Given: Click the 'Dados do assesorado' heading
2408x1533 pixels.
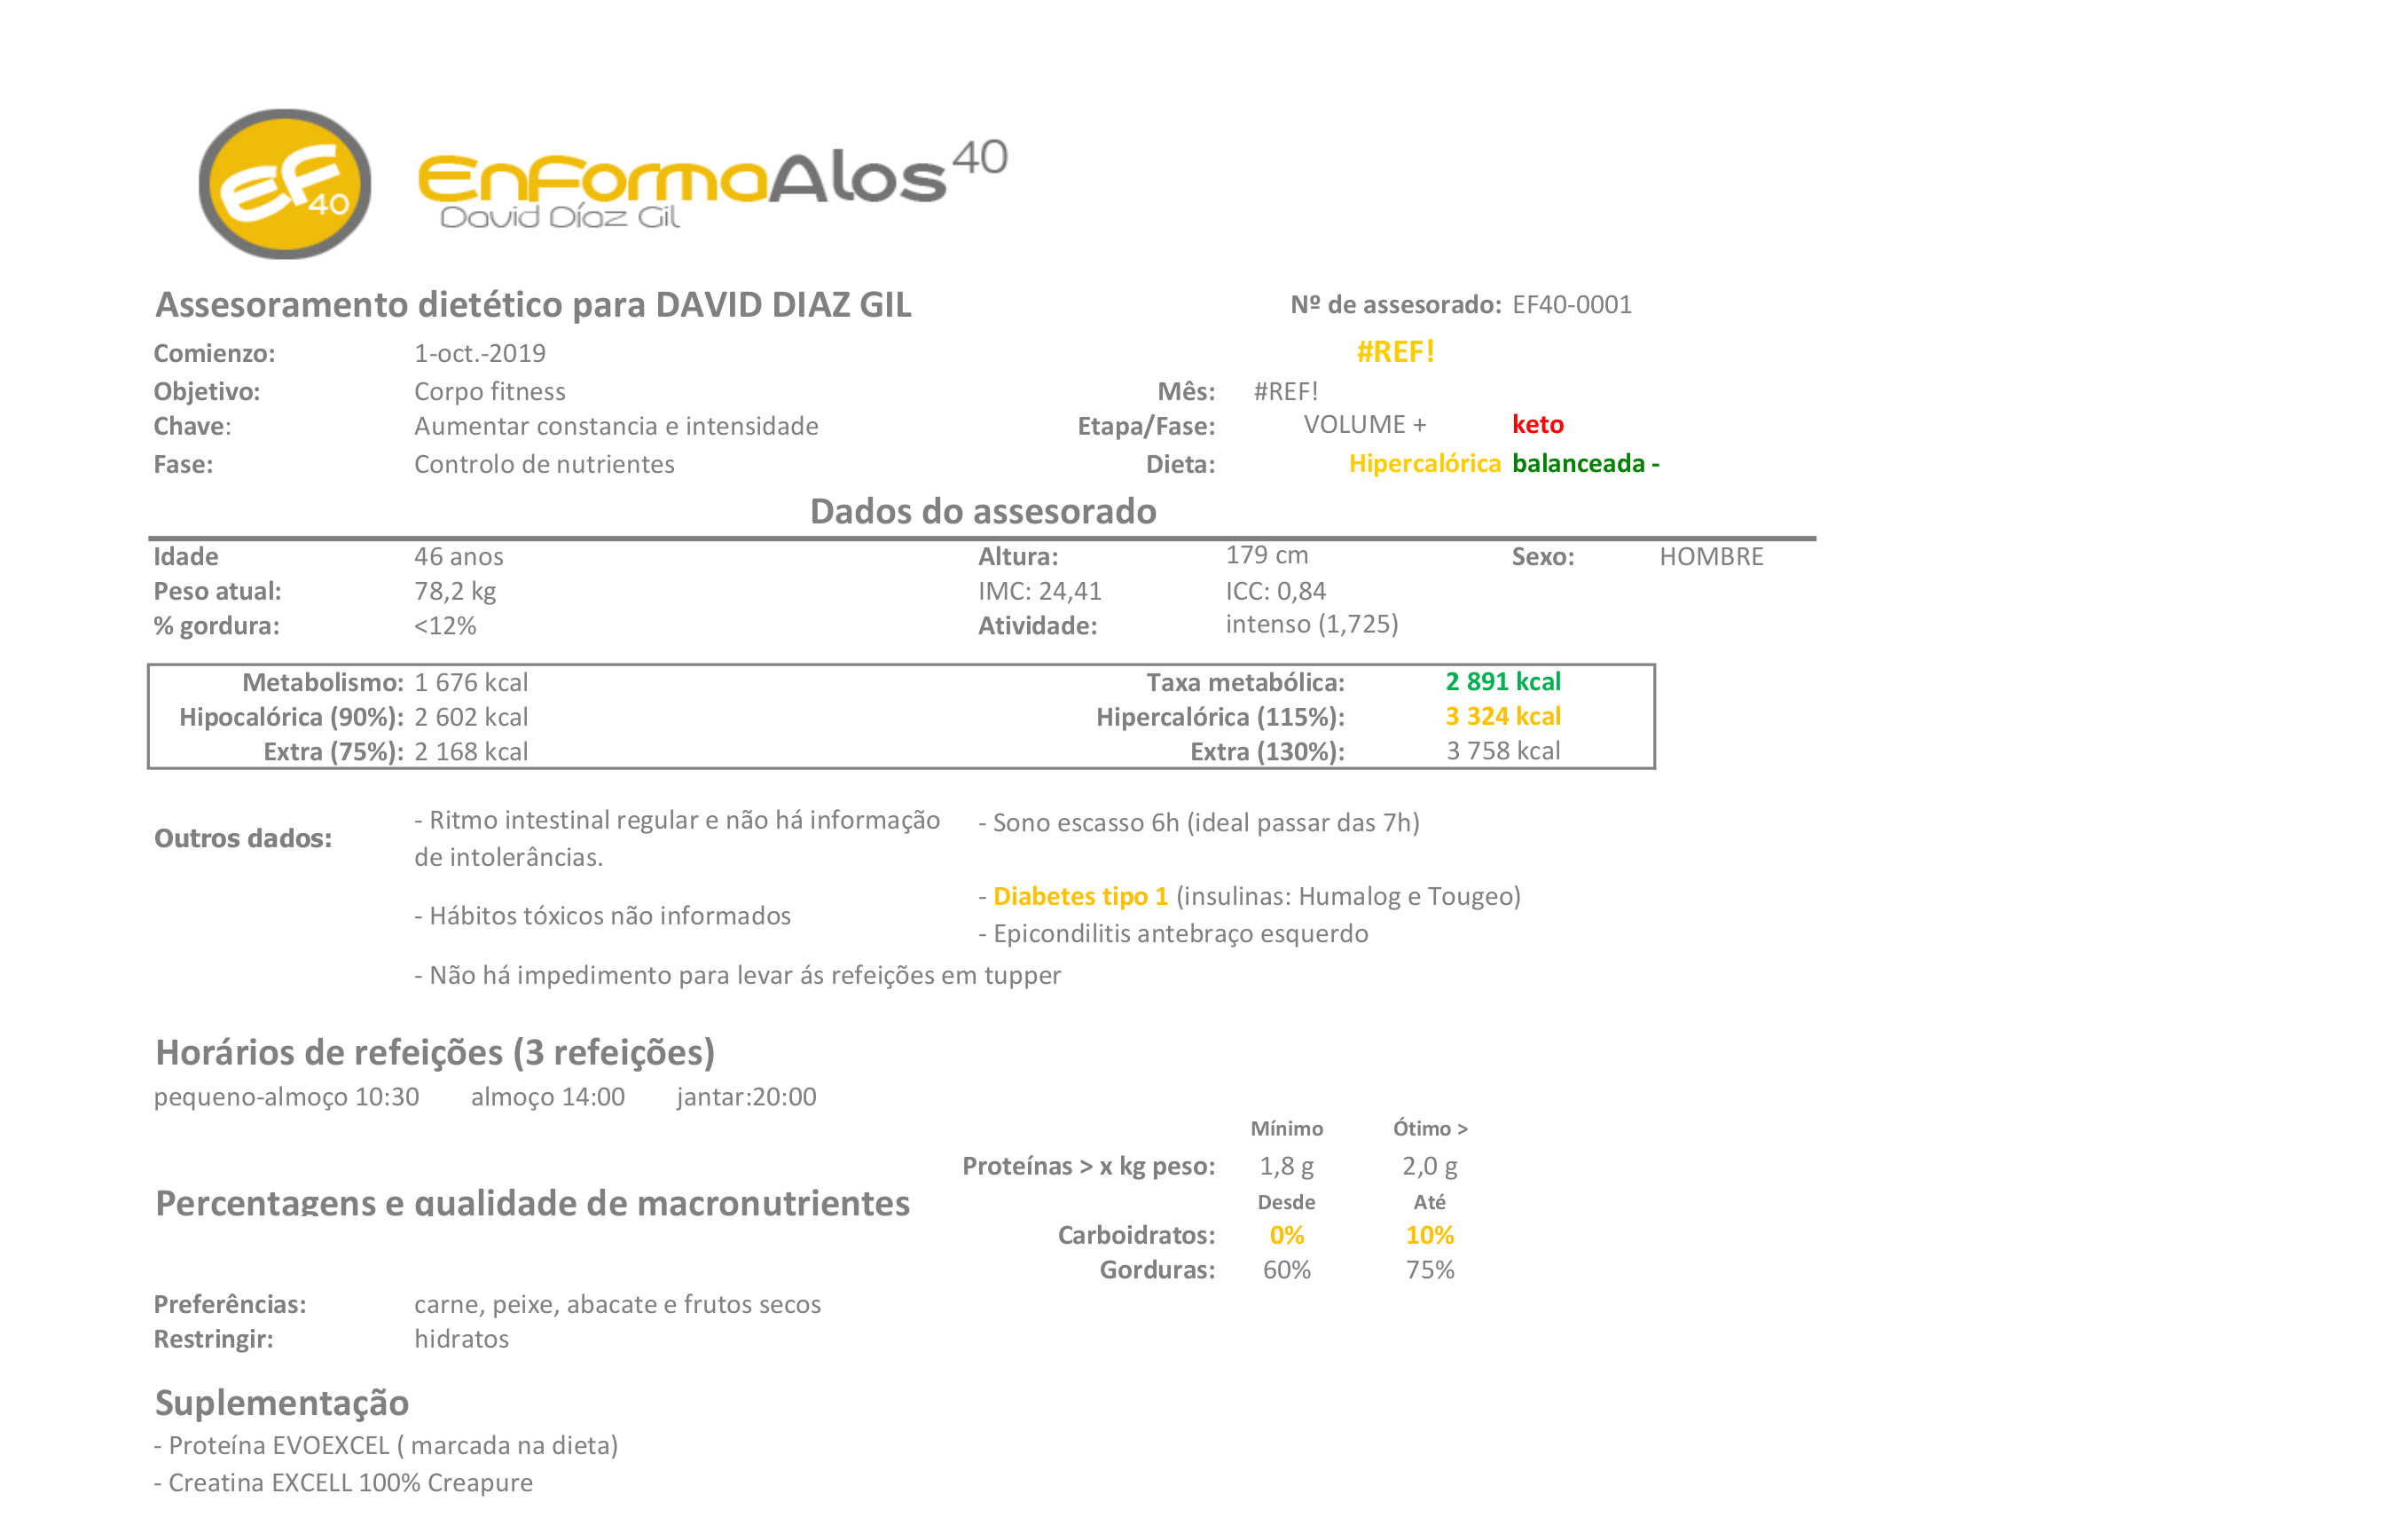Looking at the screenshot, I should click(983, 511).
